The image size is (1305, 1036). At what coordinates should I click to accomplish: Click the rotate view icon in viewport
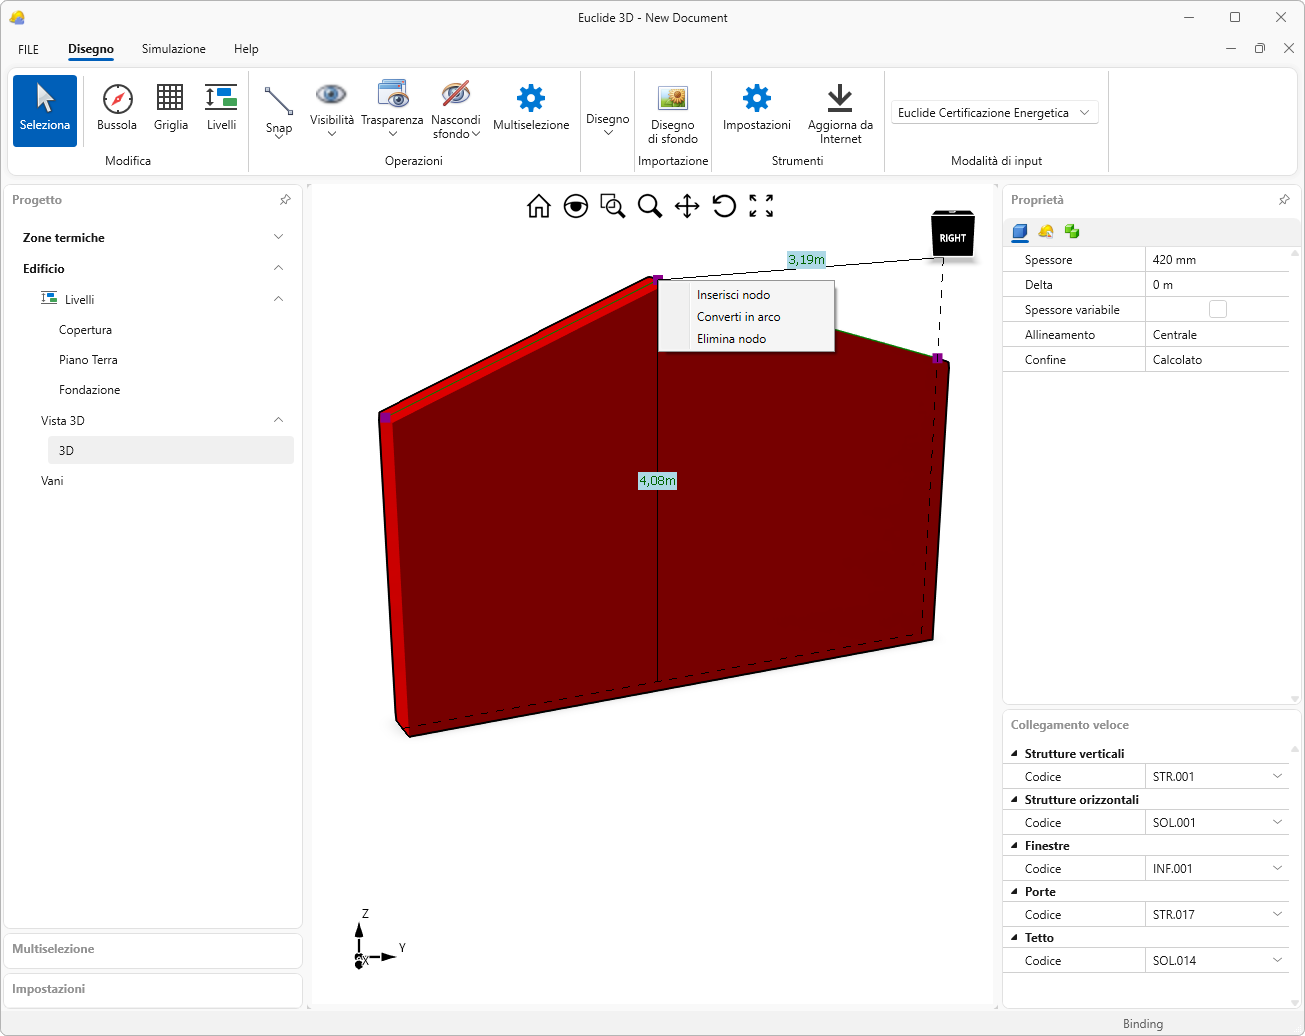pos(724,206)
